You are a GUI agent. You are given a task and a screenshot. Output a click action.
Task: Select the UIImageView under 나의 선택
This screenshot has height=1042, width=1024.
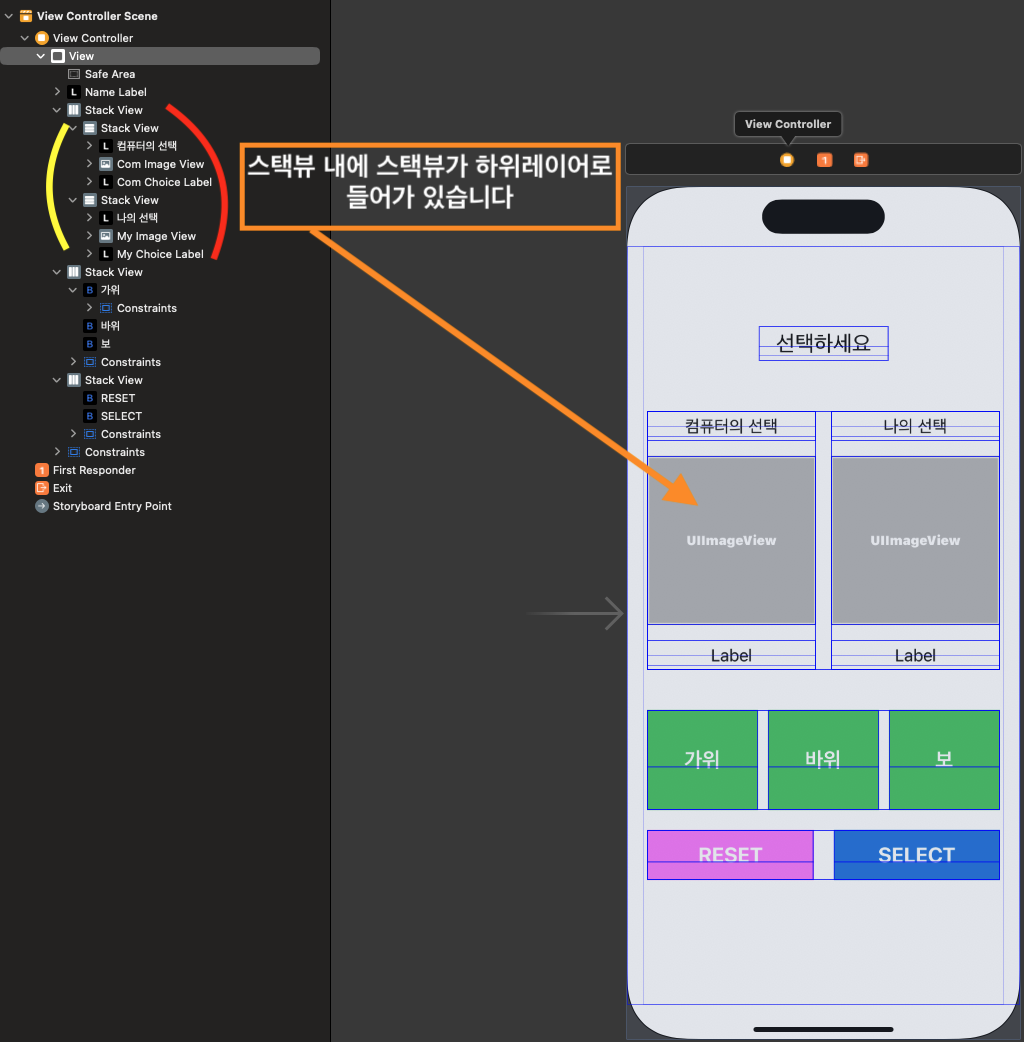pos(915,540)
